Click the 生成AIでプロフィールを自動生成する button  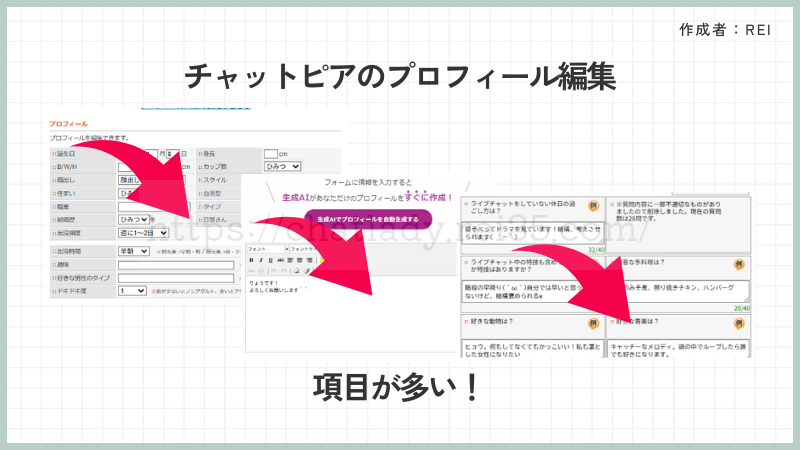368,219
